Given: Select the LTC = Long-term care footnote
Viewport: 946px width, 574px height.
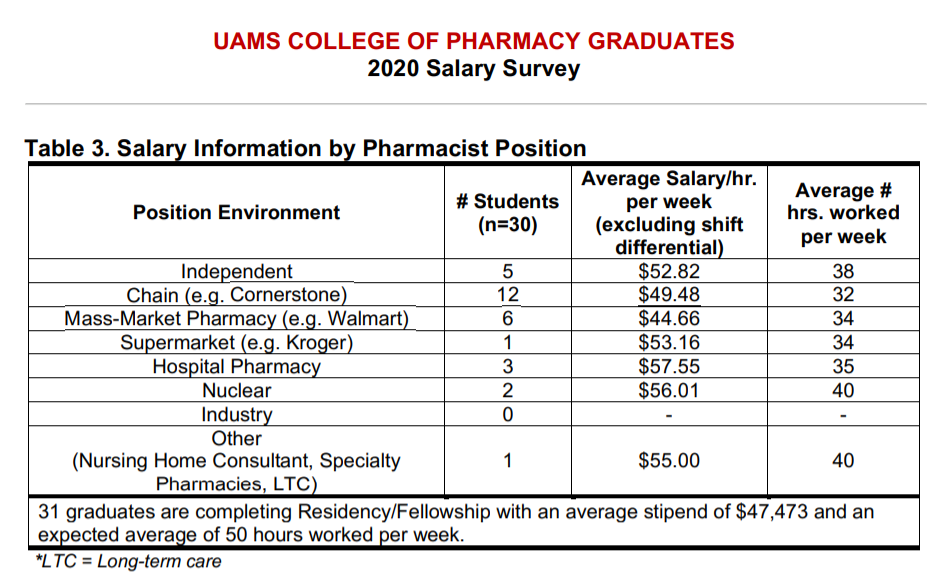Looking at the screenshot, I should 129,561.
